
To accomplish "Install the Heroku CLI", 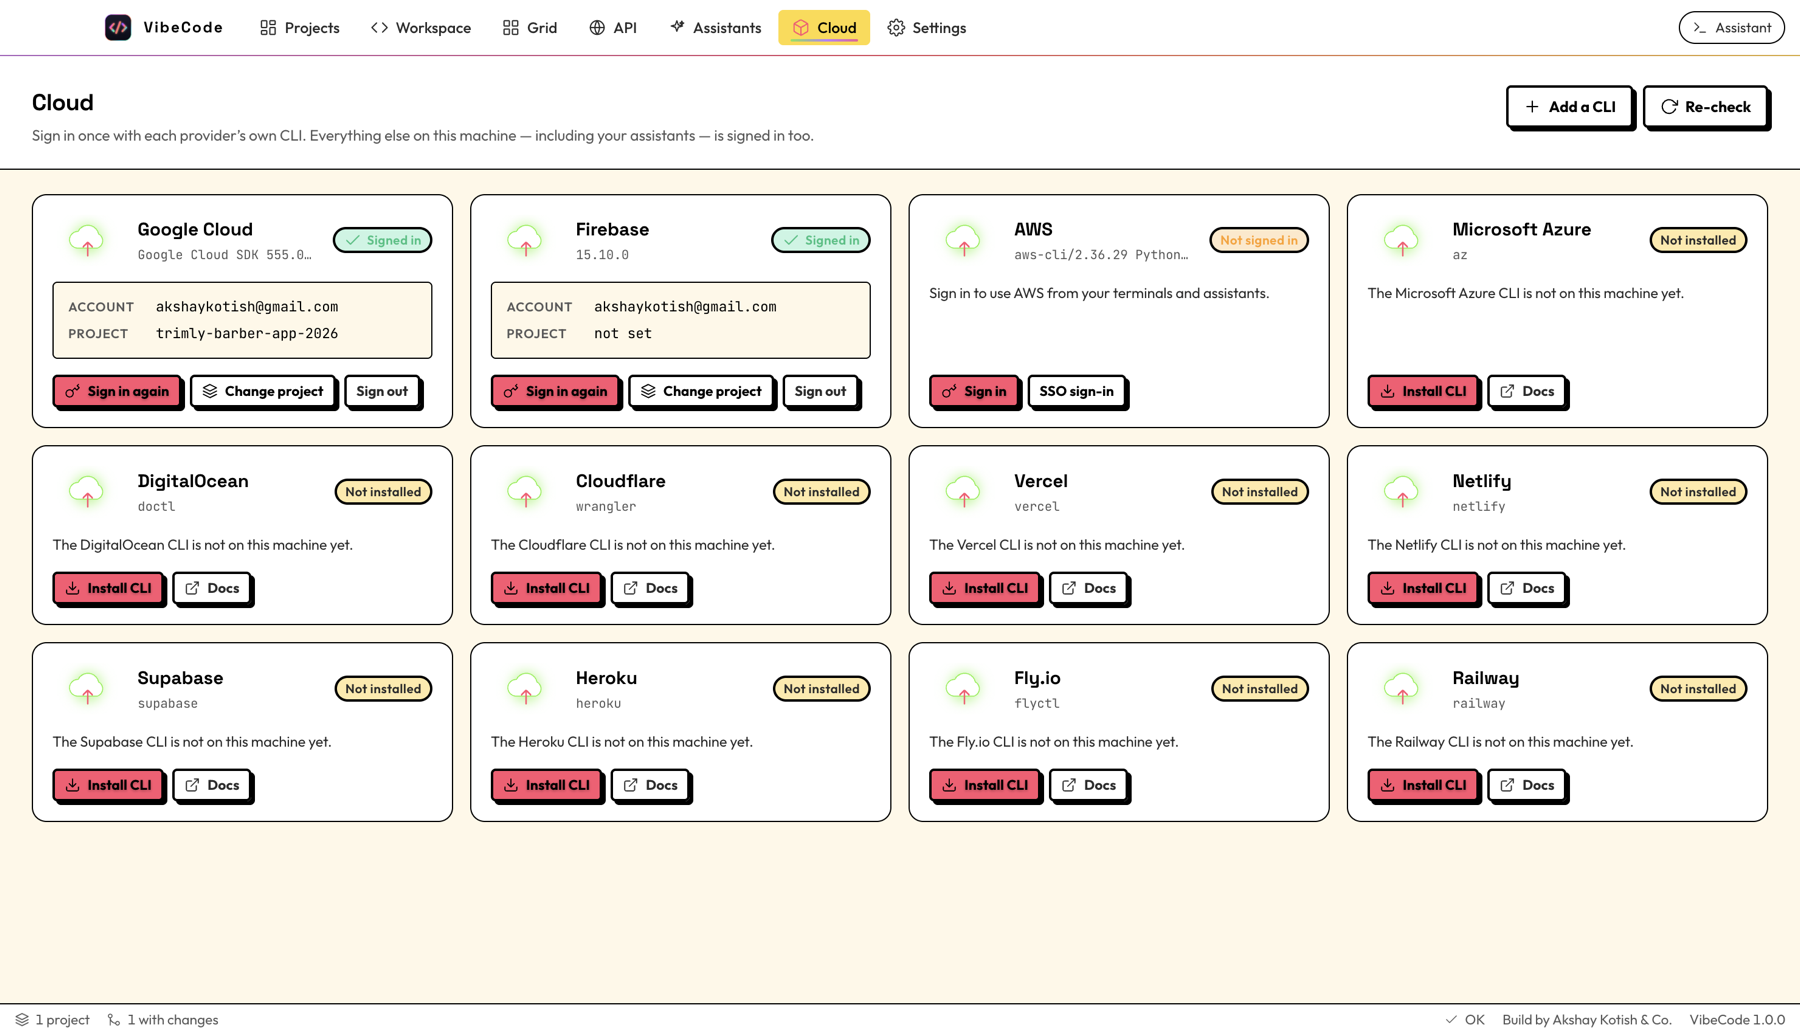I will click(x=546, y=785).
